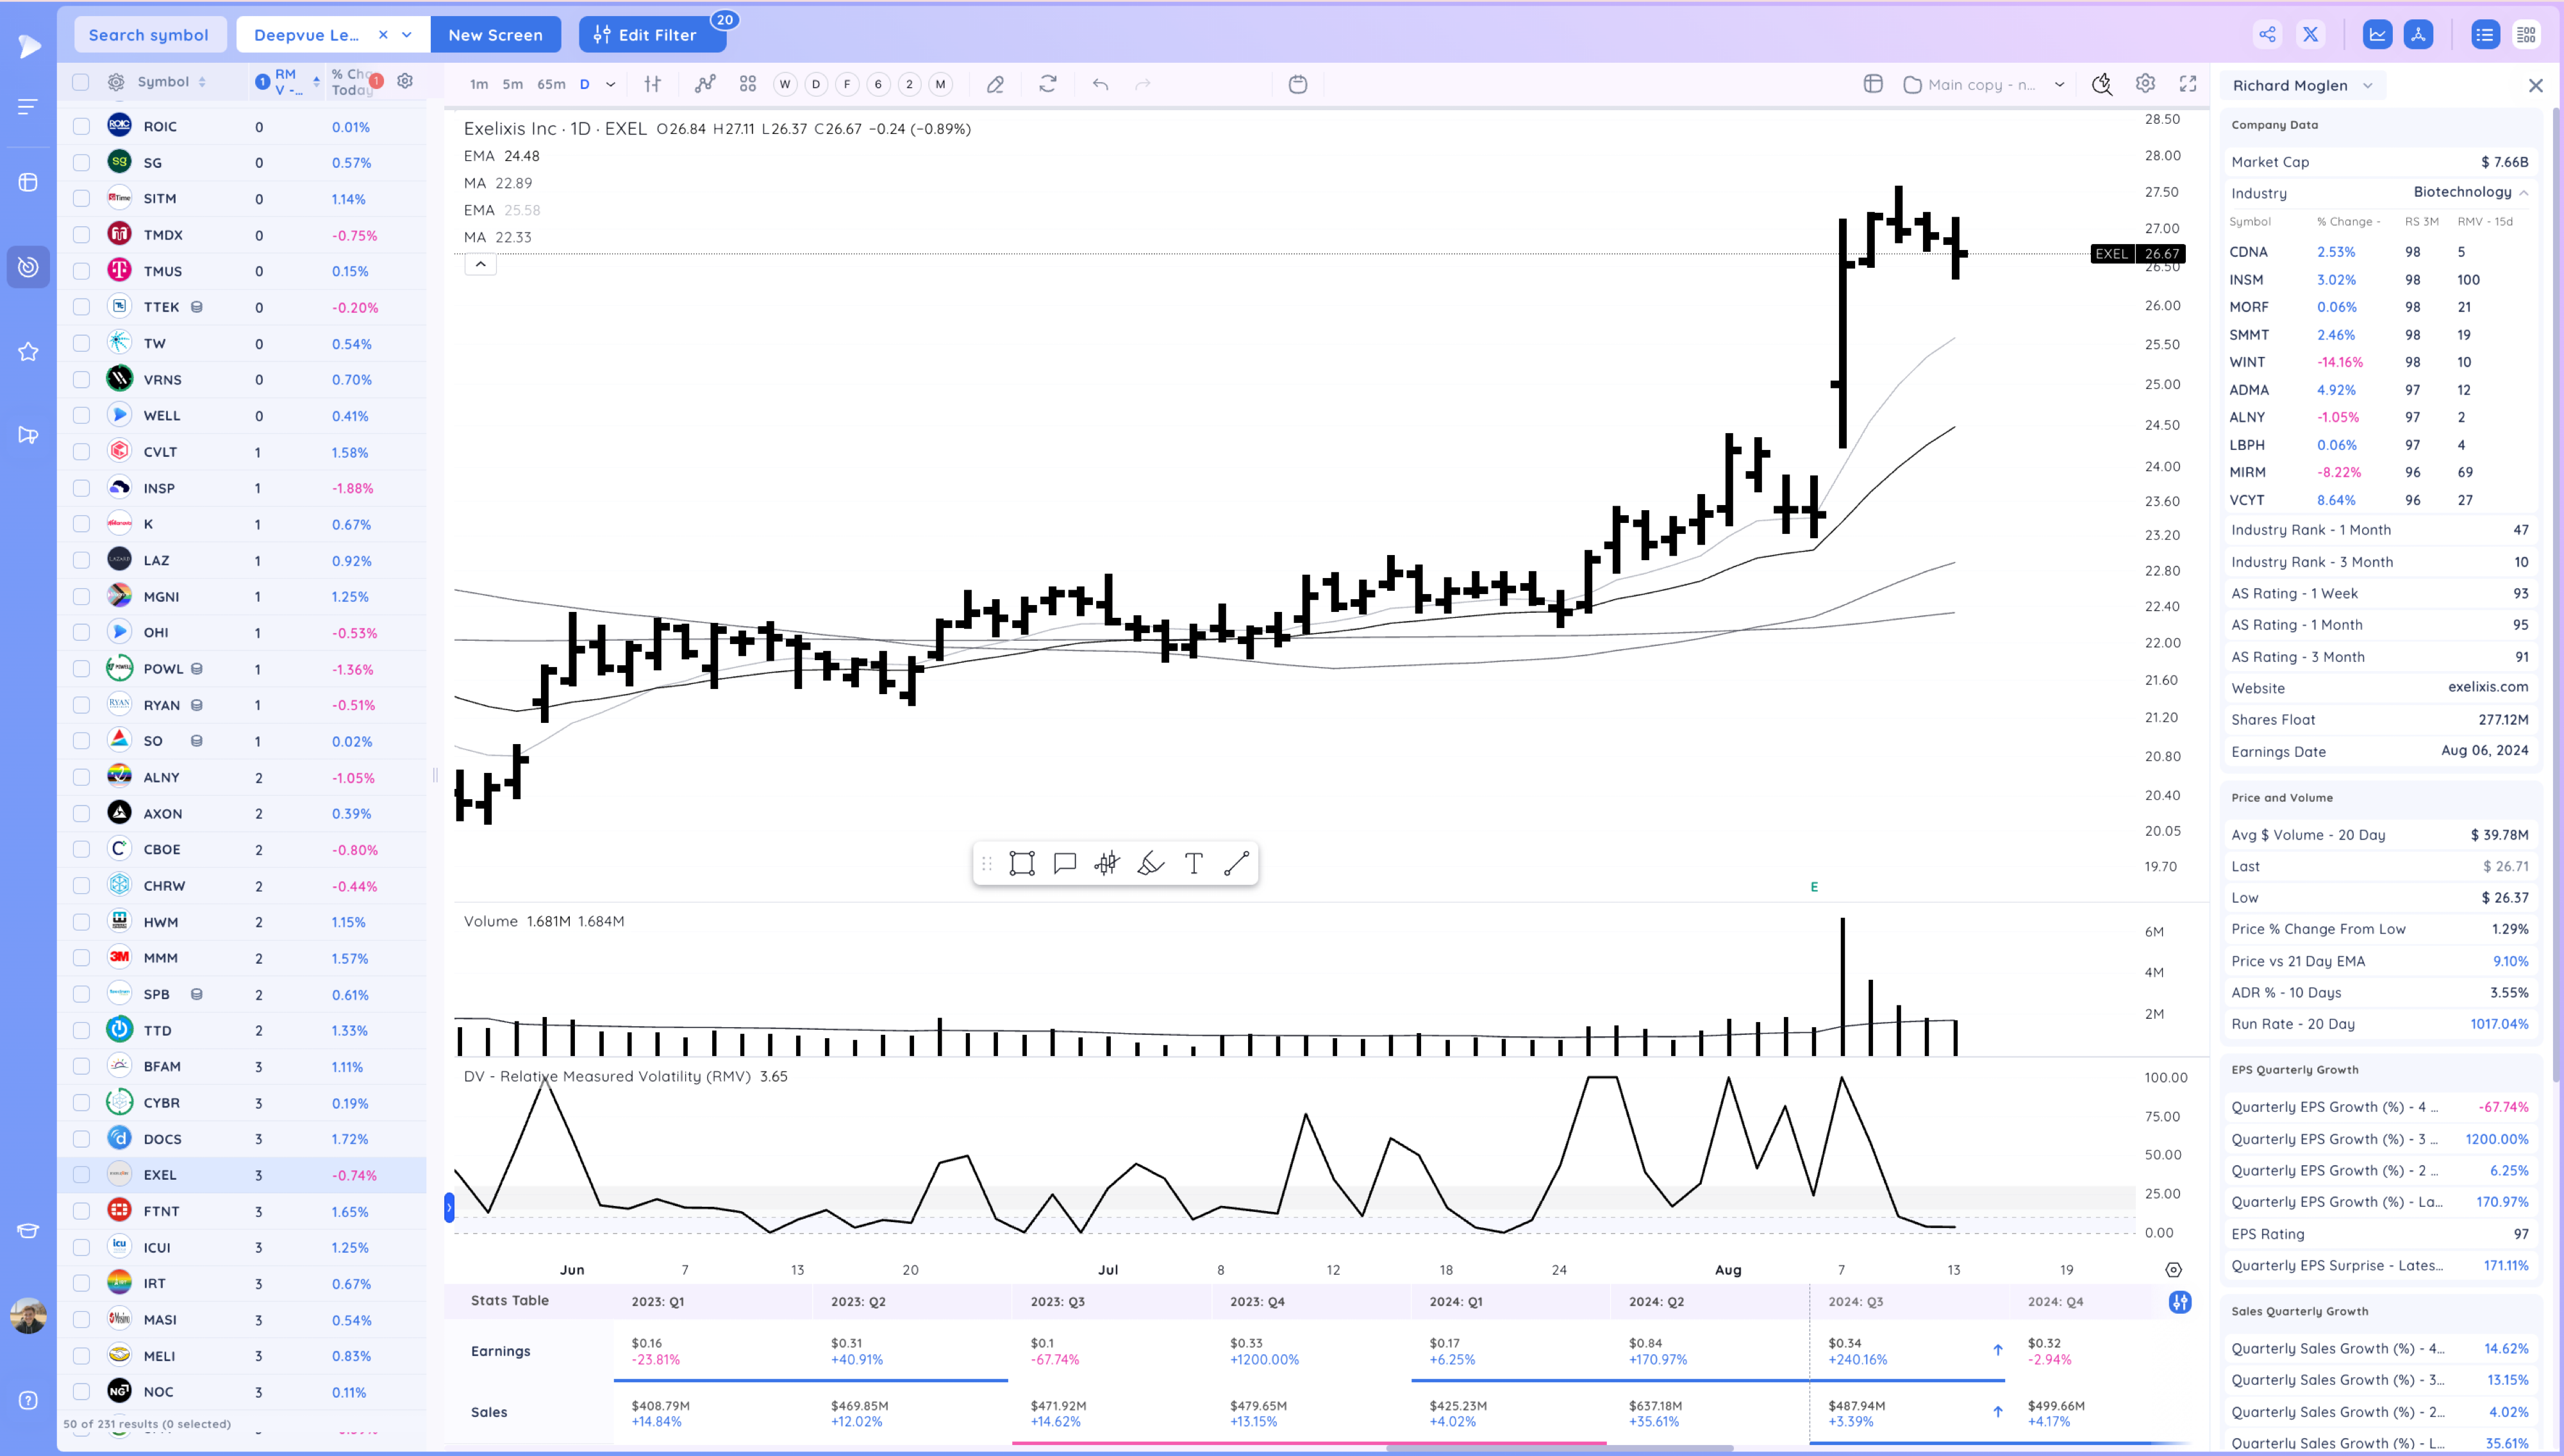The image size is (2564, 1456).
Task: Click the Search symbol field
Action: [x=149, y=35]
